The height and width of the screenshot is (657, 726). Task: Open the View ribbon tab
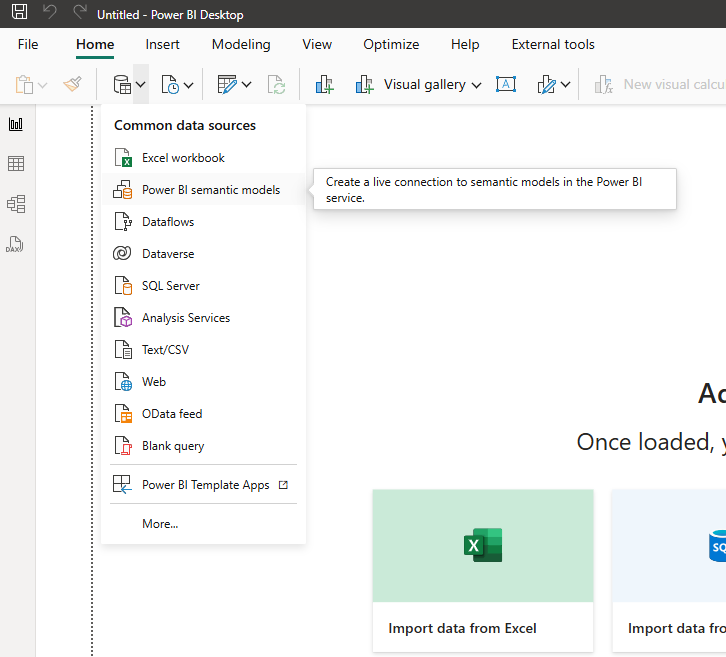point(317,44)
